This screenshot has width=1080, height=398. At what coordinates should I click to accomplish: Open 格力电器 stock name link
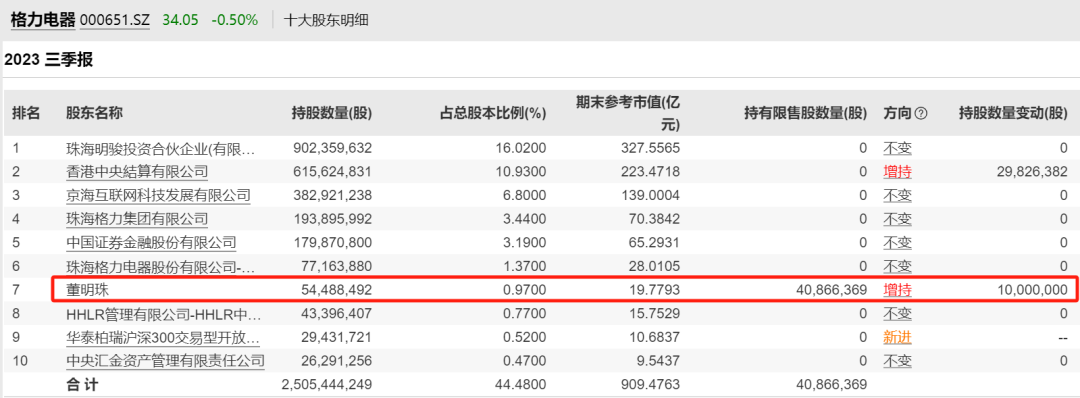pyautogui.click(x=43, y=20)
